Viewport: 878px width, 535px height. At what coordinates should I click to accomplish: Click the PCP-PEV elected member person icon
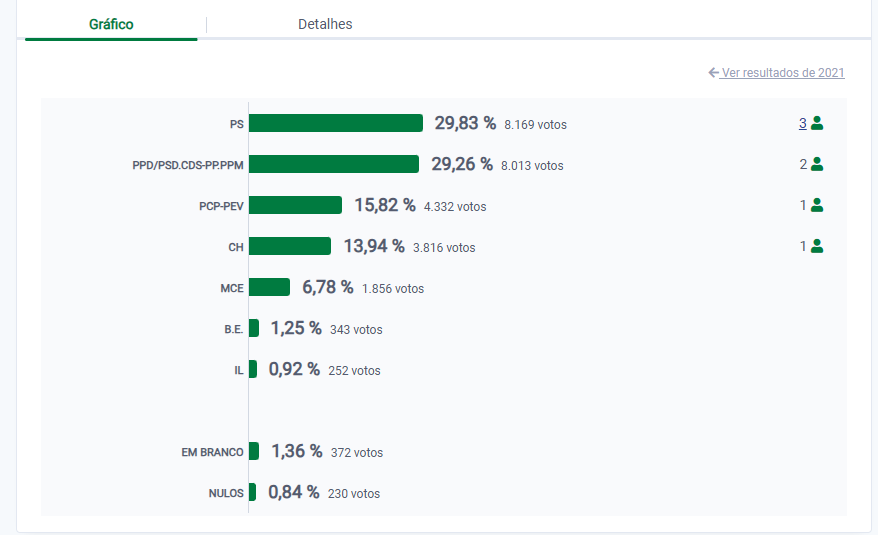pos(817,205)
